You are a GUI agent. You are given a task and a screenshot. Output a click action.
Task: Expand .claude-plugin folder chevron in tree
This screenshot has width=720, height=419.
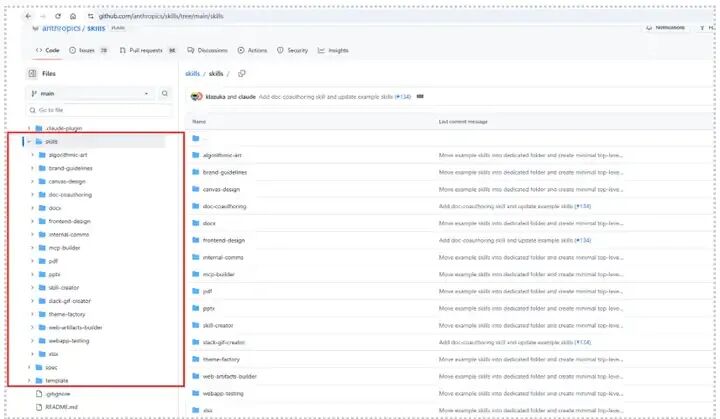pos(29,128)
